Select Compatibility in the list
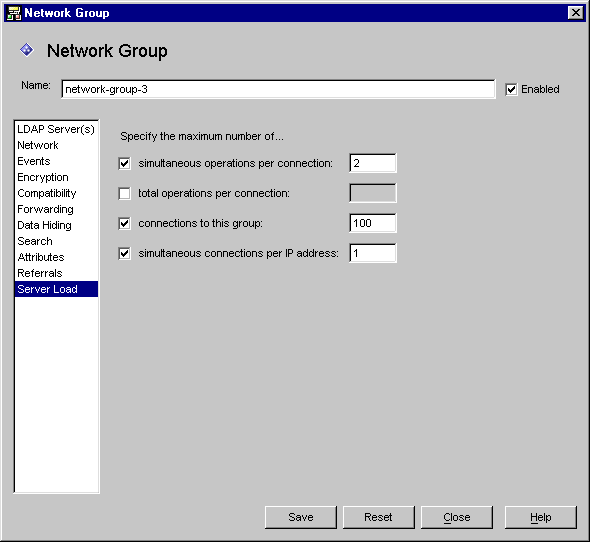 pos(56,193)
